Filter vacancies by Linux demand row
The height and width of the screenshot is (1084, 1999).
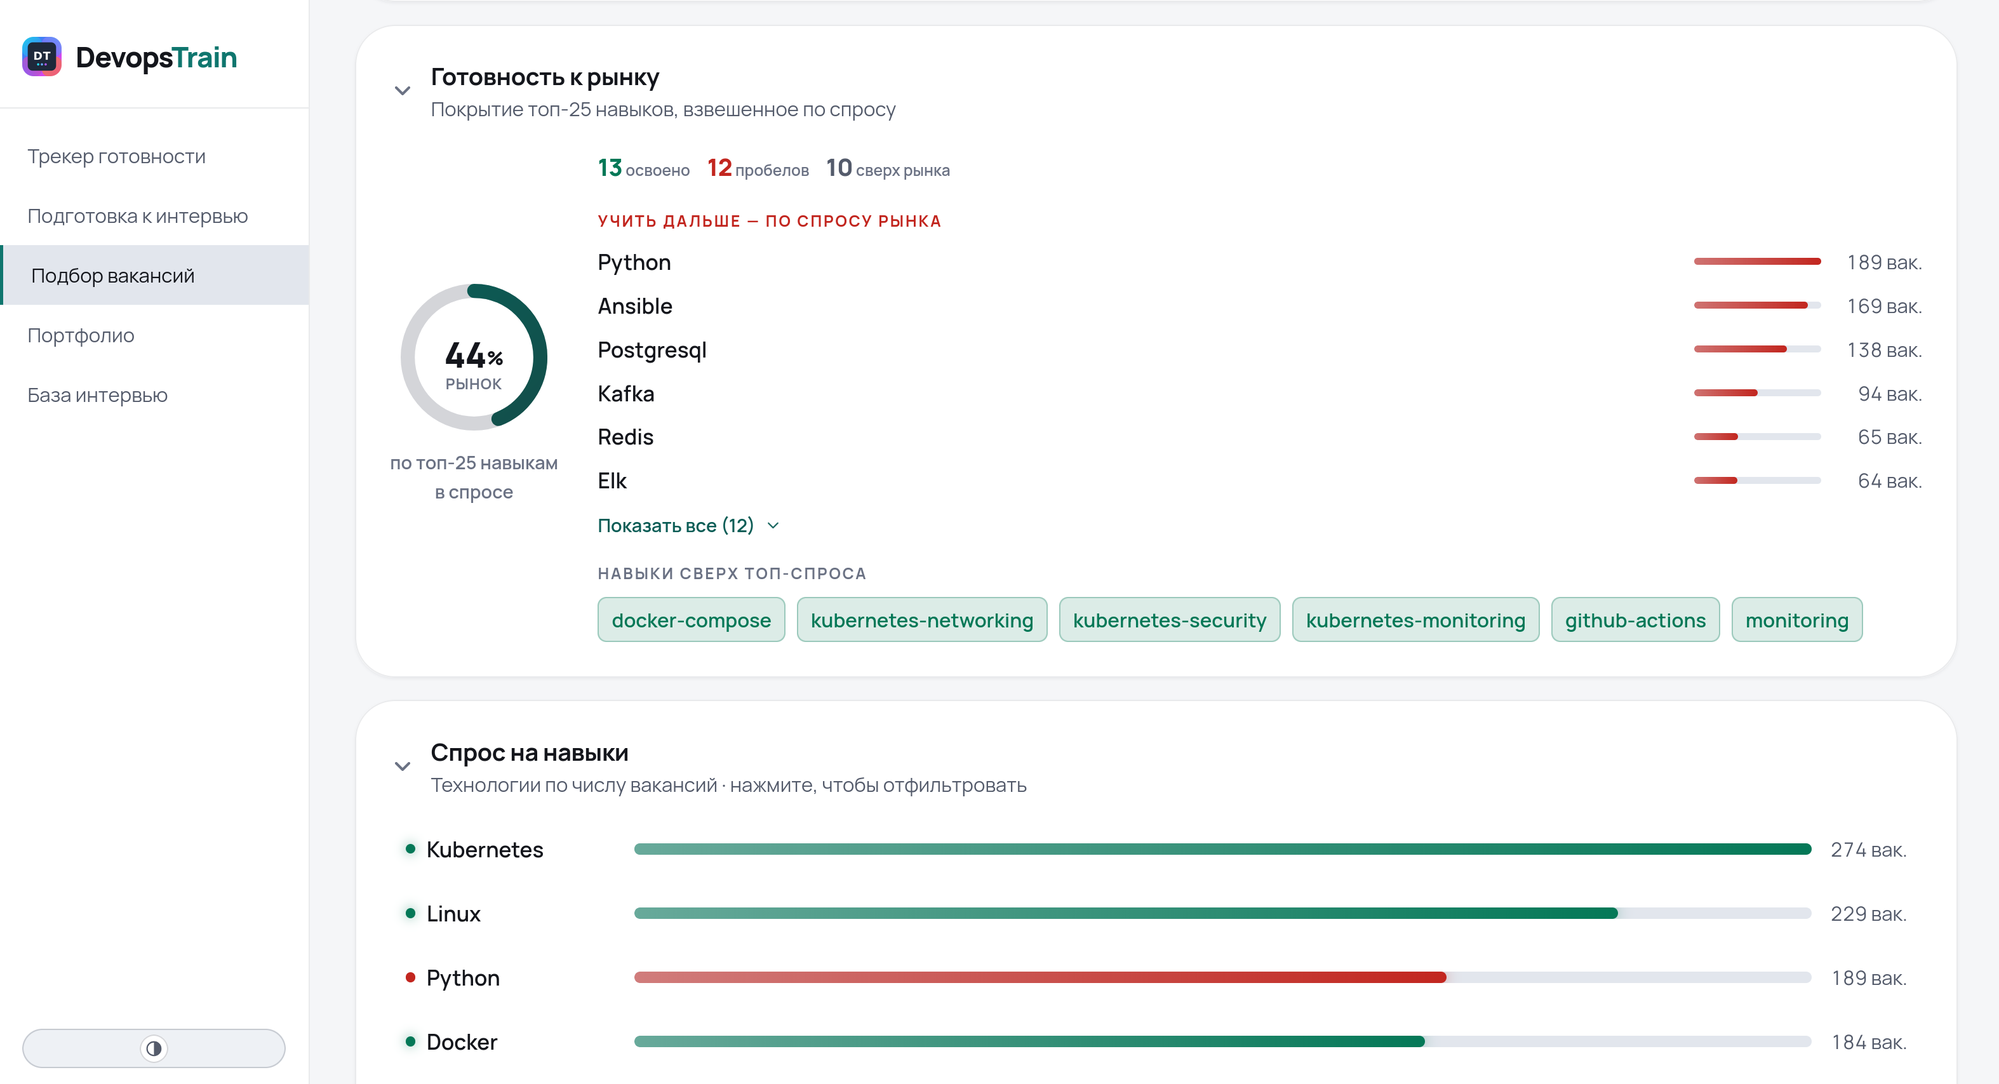[x=1156, y=913]
